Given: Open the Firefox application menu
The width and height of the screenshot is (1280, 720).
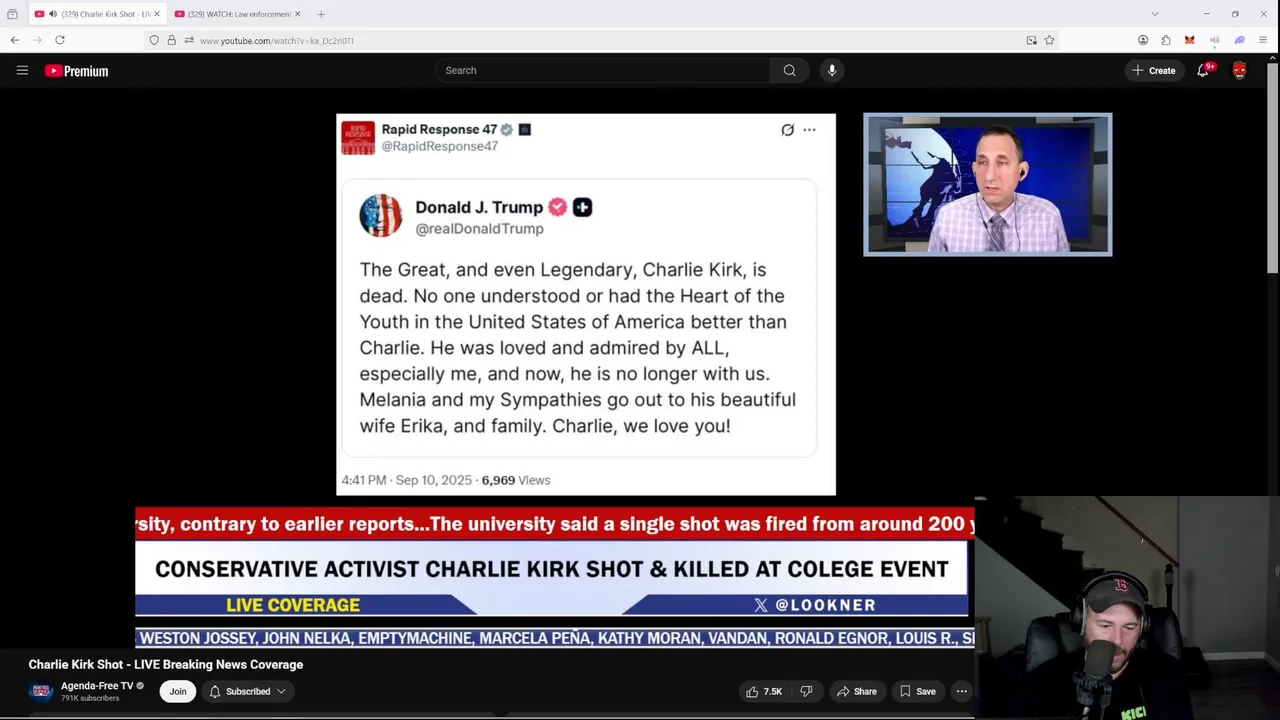Looking at the screenshot, I should pos(1264,40).
